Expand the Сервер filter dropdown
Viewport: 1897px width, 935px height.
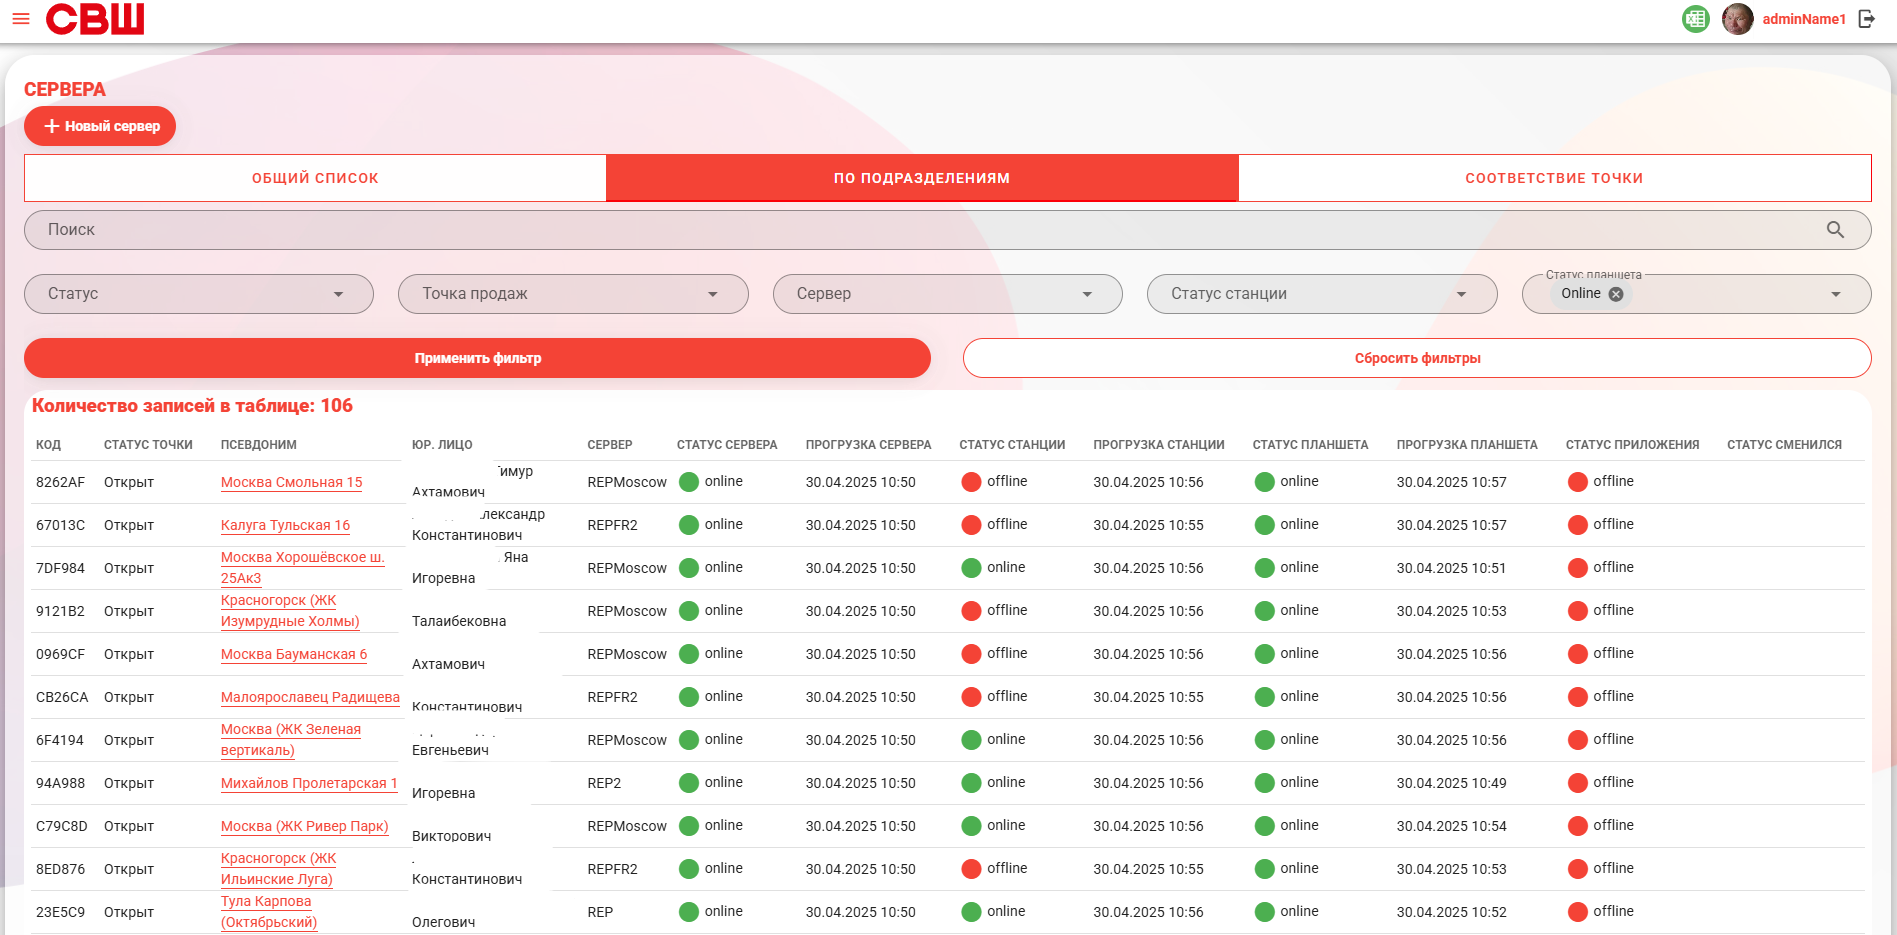click(x=948, y=294)
